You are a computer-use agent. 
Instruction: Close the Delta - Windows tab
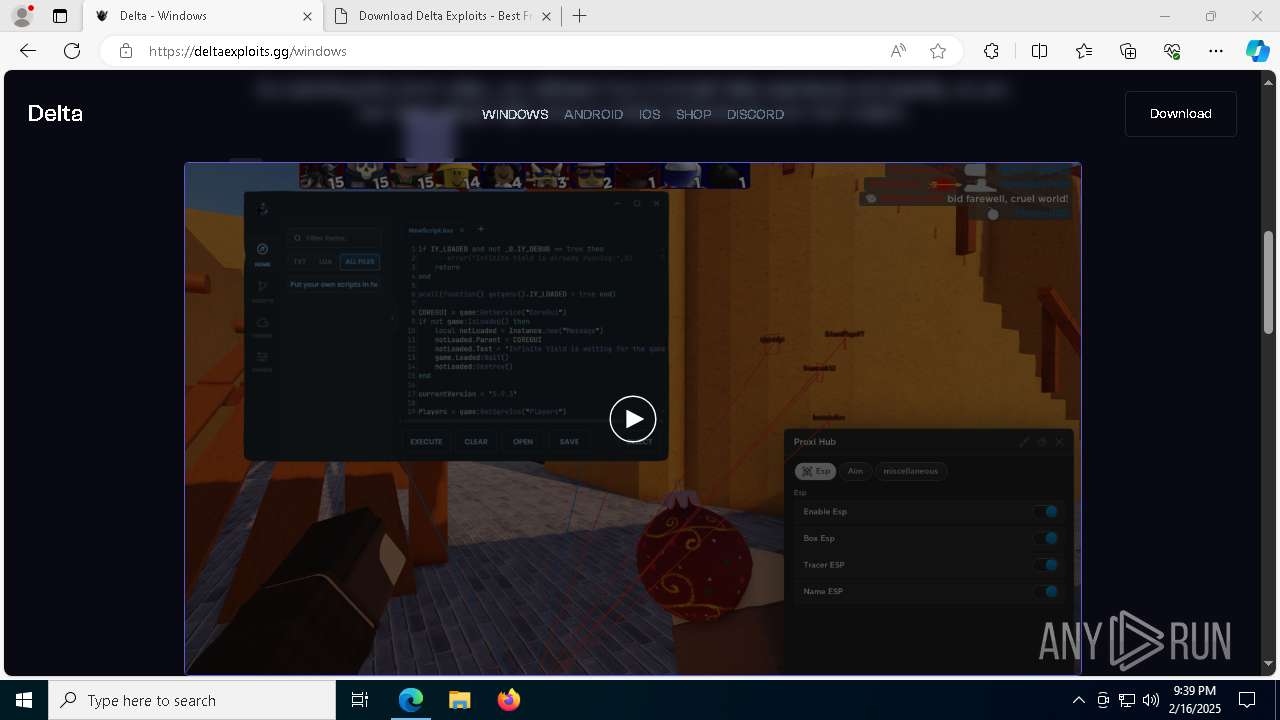point(307,16)
